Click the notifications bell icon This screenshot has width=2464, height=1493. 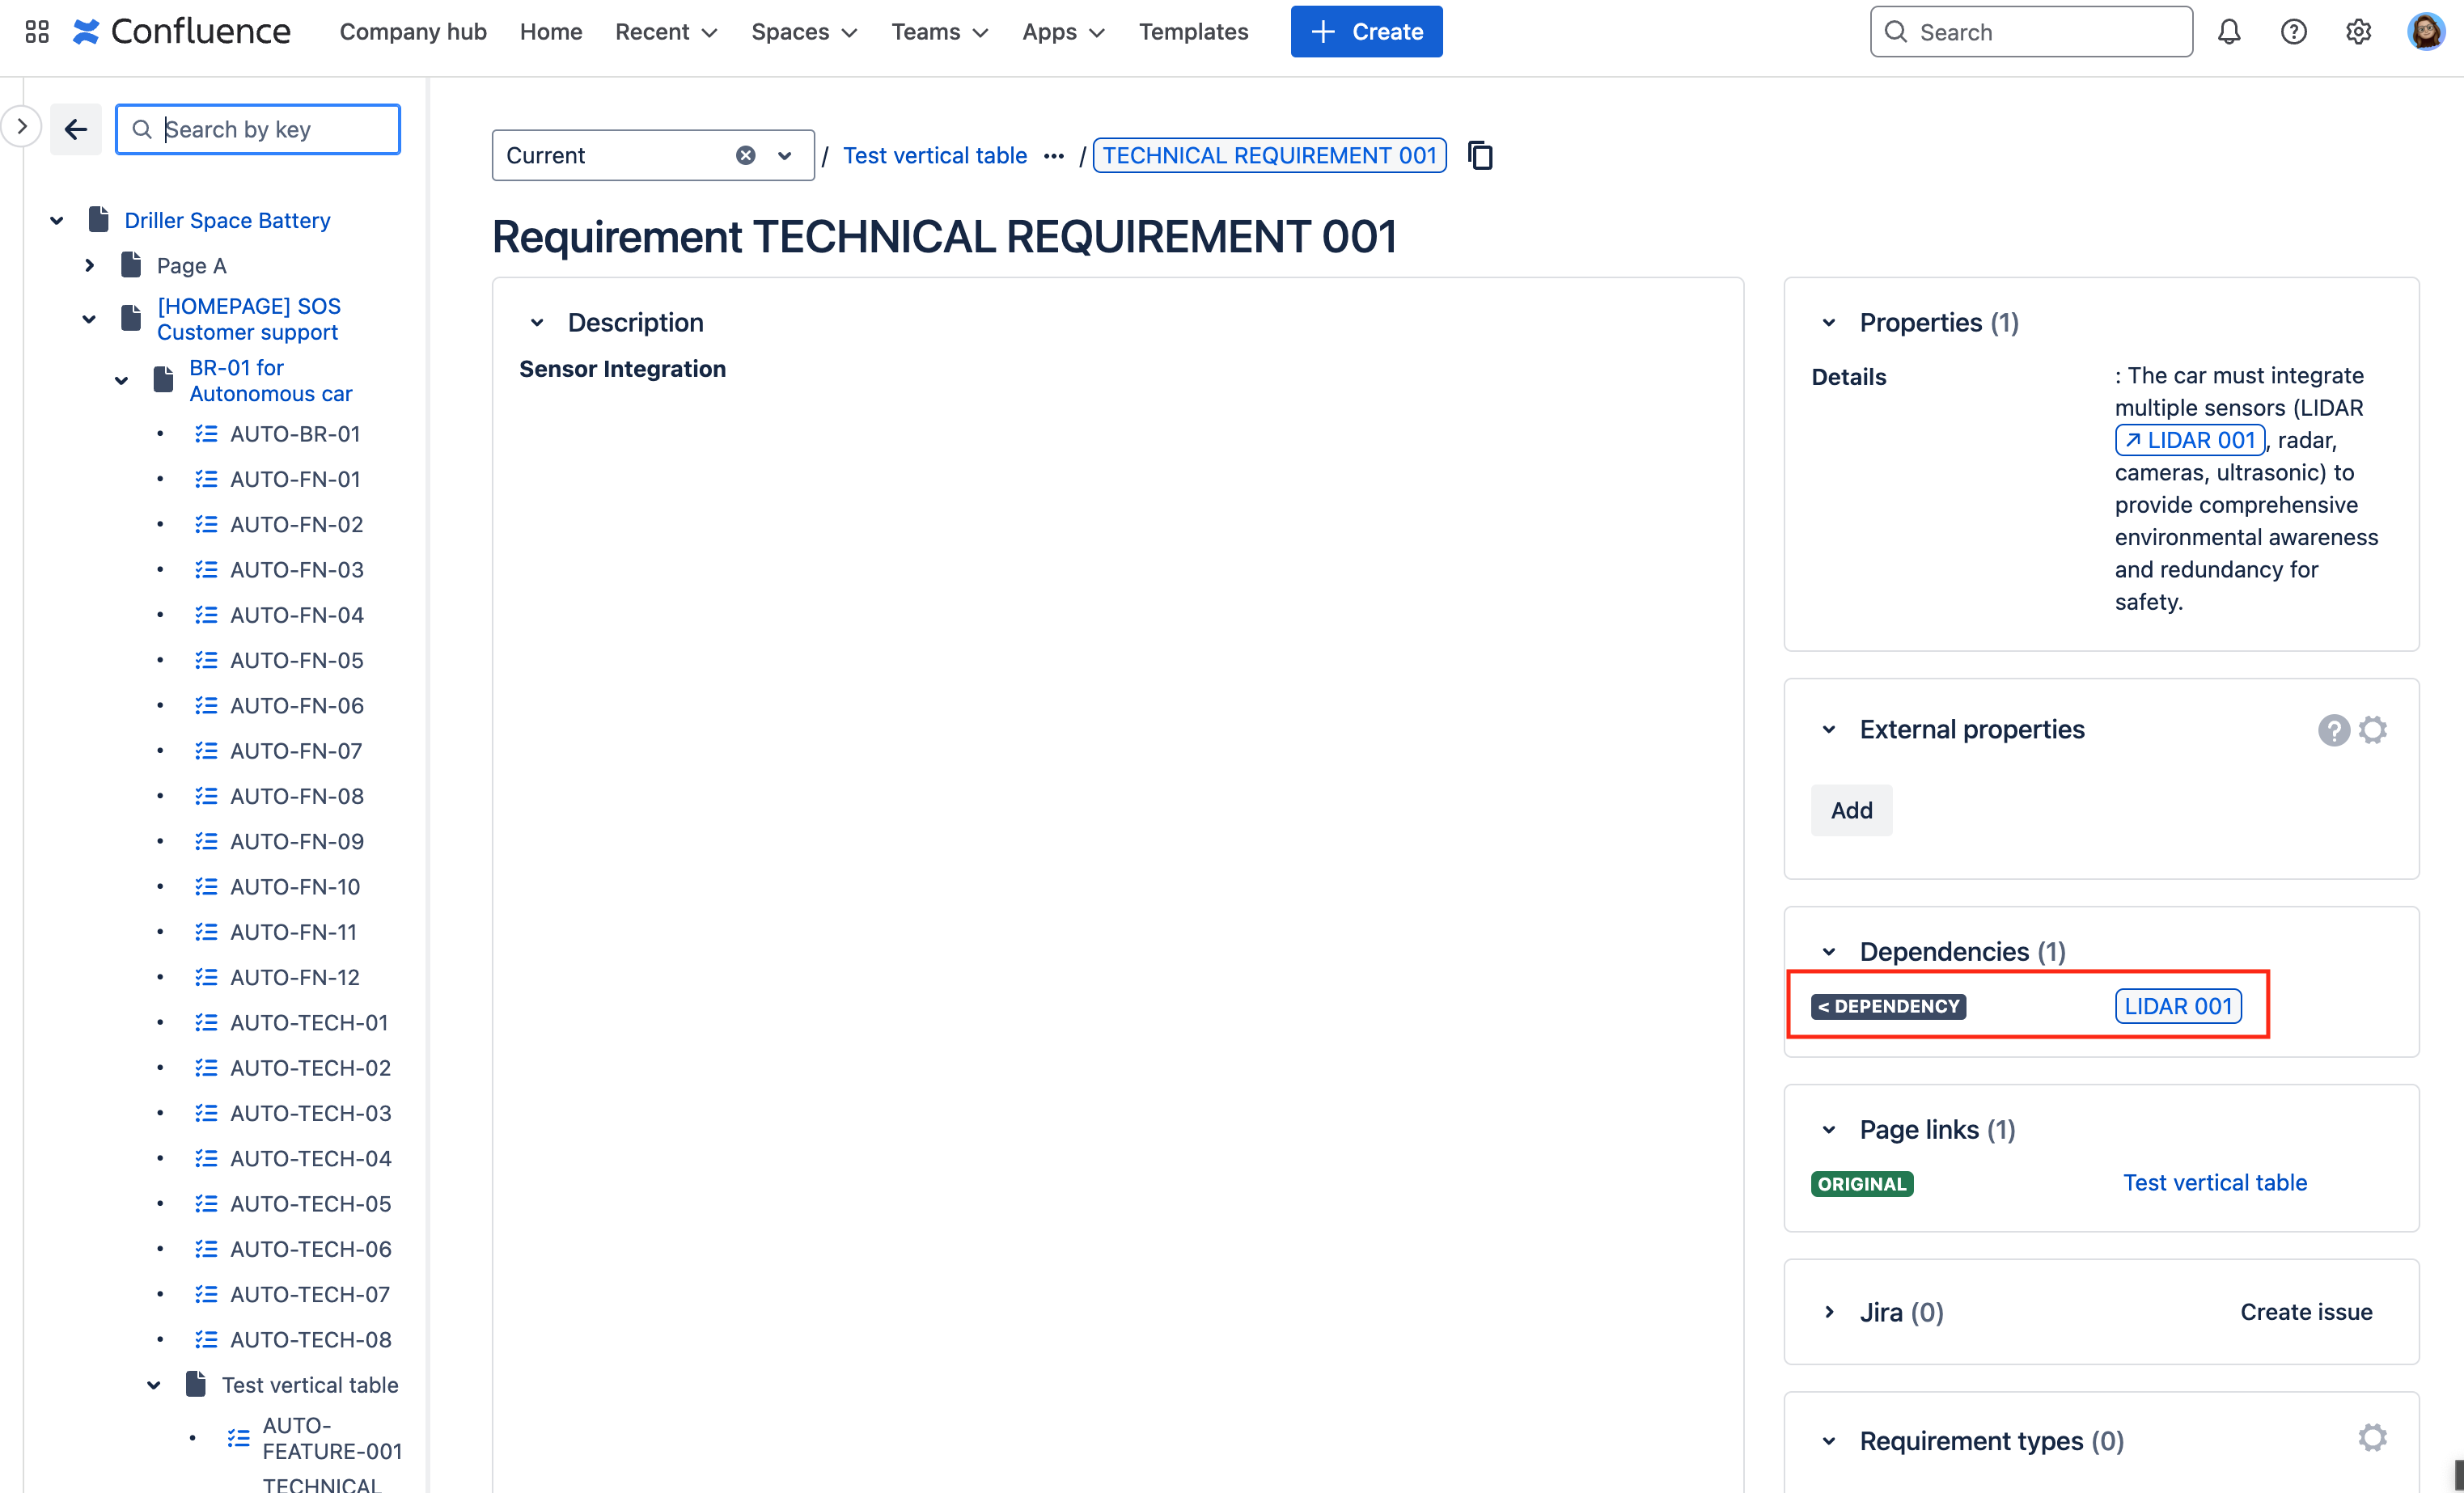pyautogui.click(x=2229, y=32)
